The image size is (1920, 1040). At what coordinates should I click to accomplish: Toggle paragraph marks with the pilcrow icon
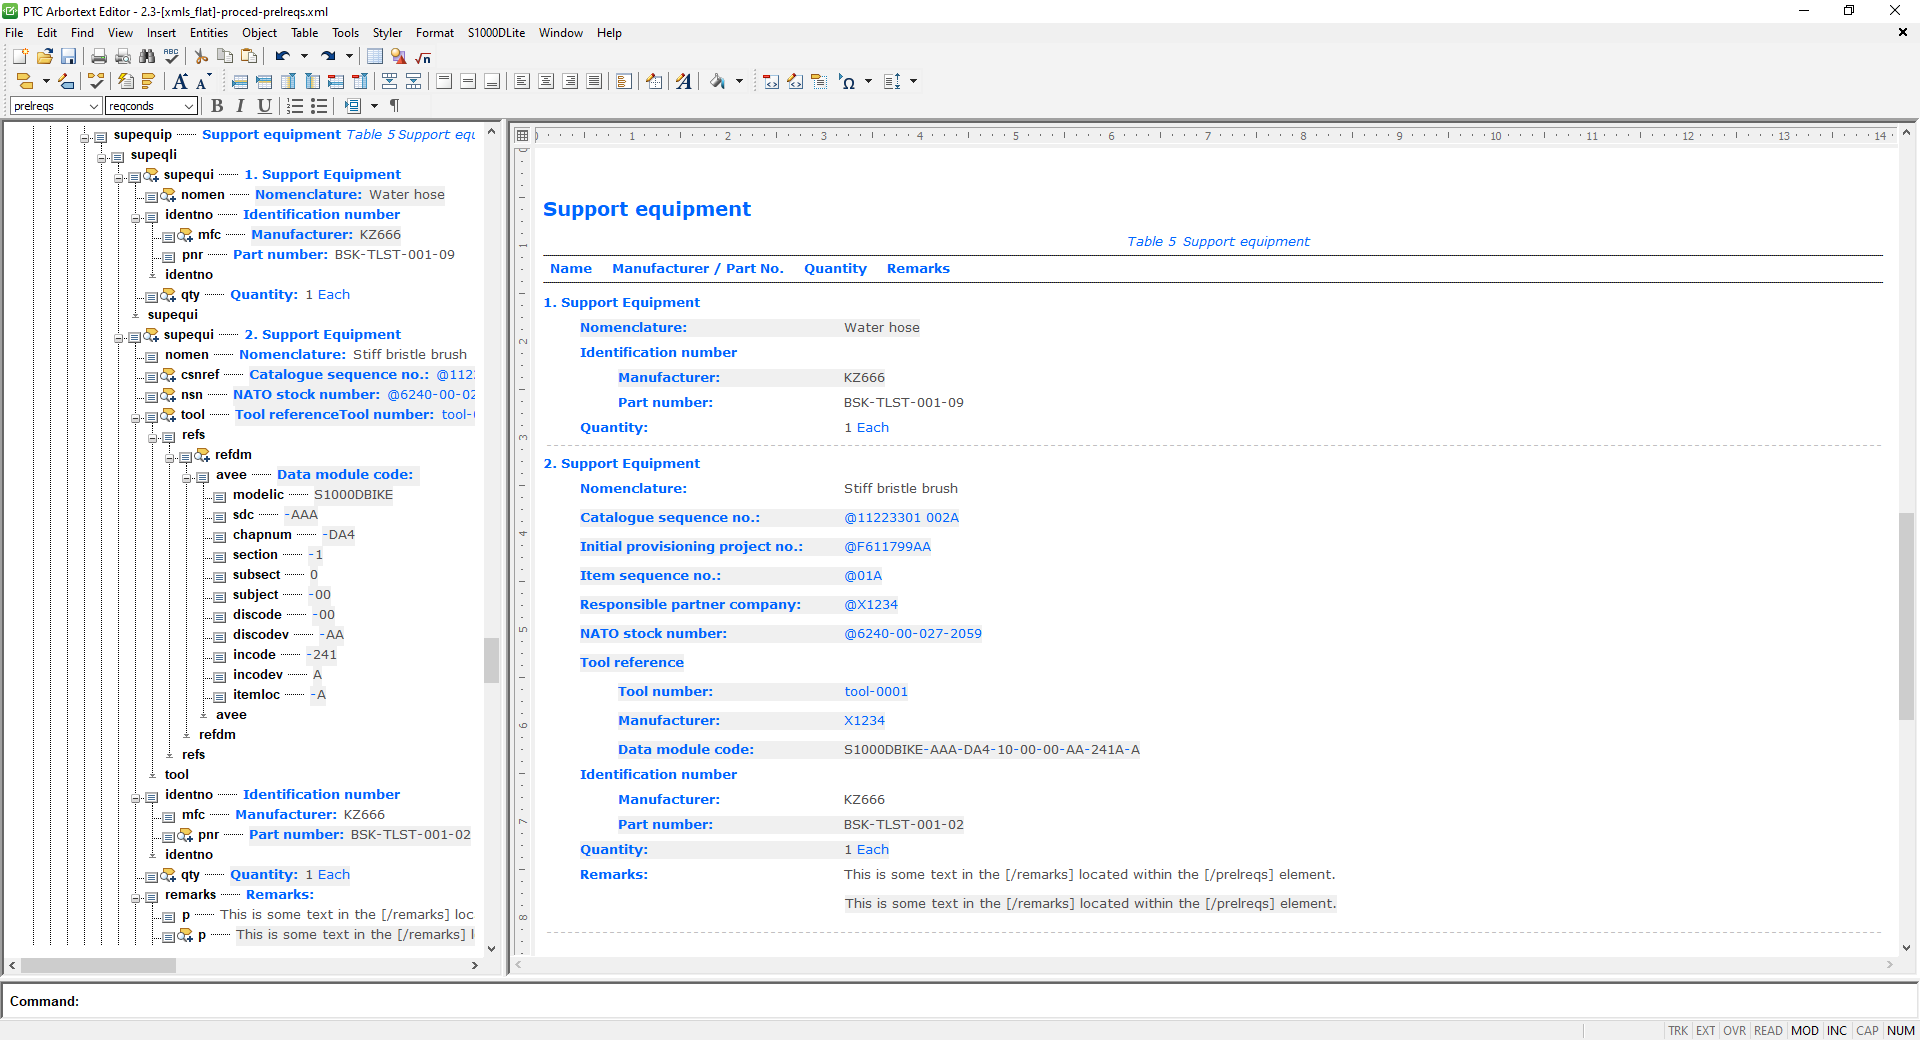394,106
